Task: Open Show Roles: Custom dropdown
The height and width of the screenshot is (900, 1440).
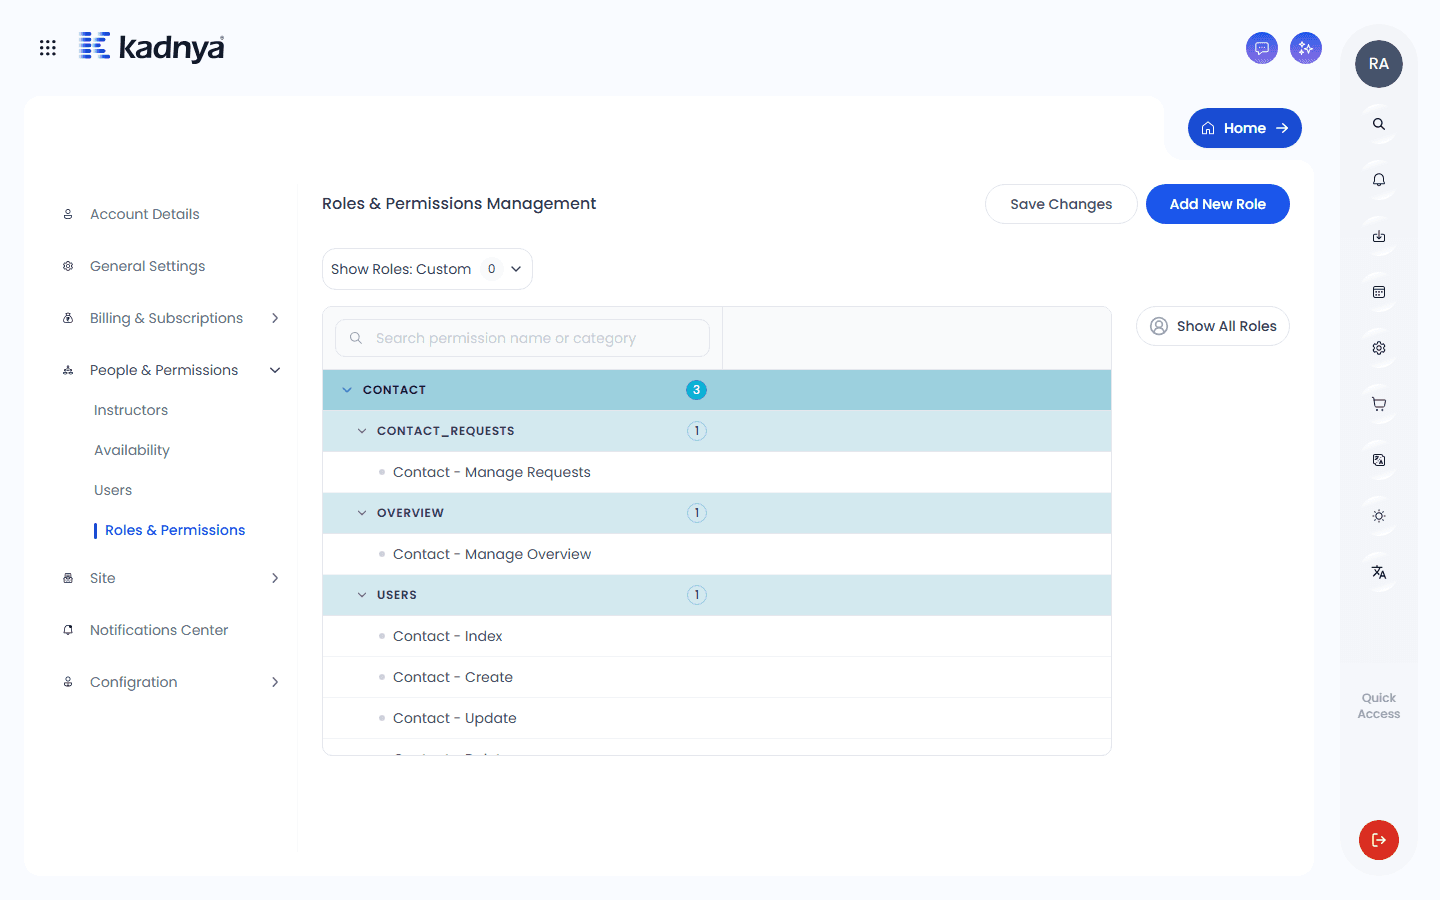Action: (427, 269)
